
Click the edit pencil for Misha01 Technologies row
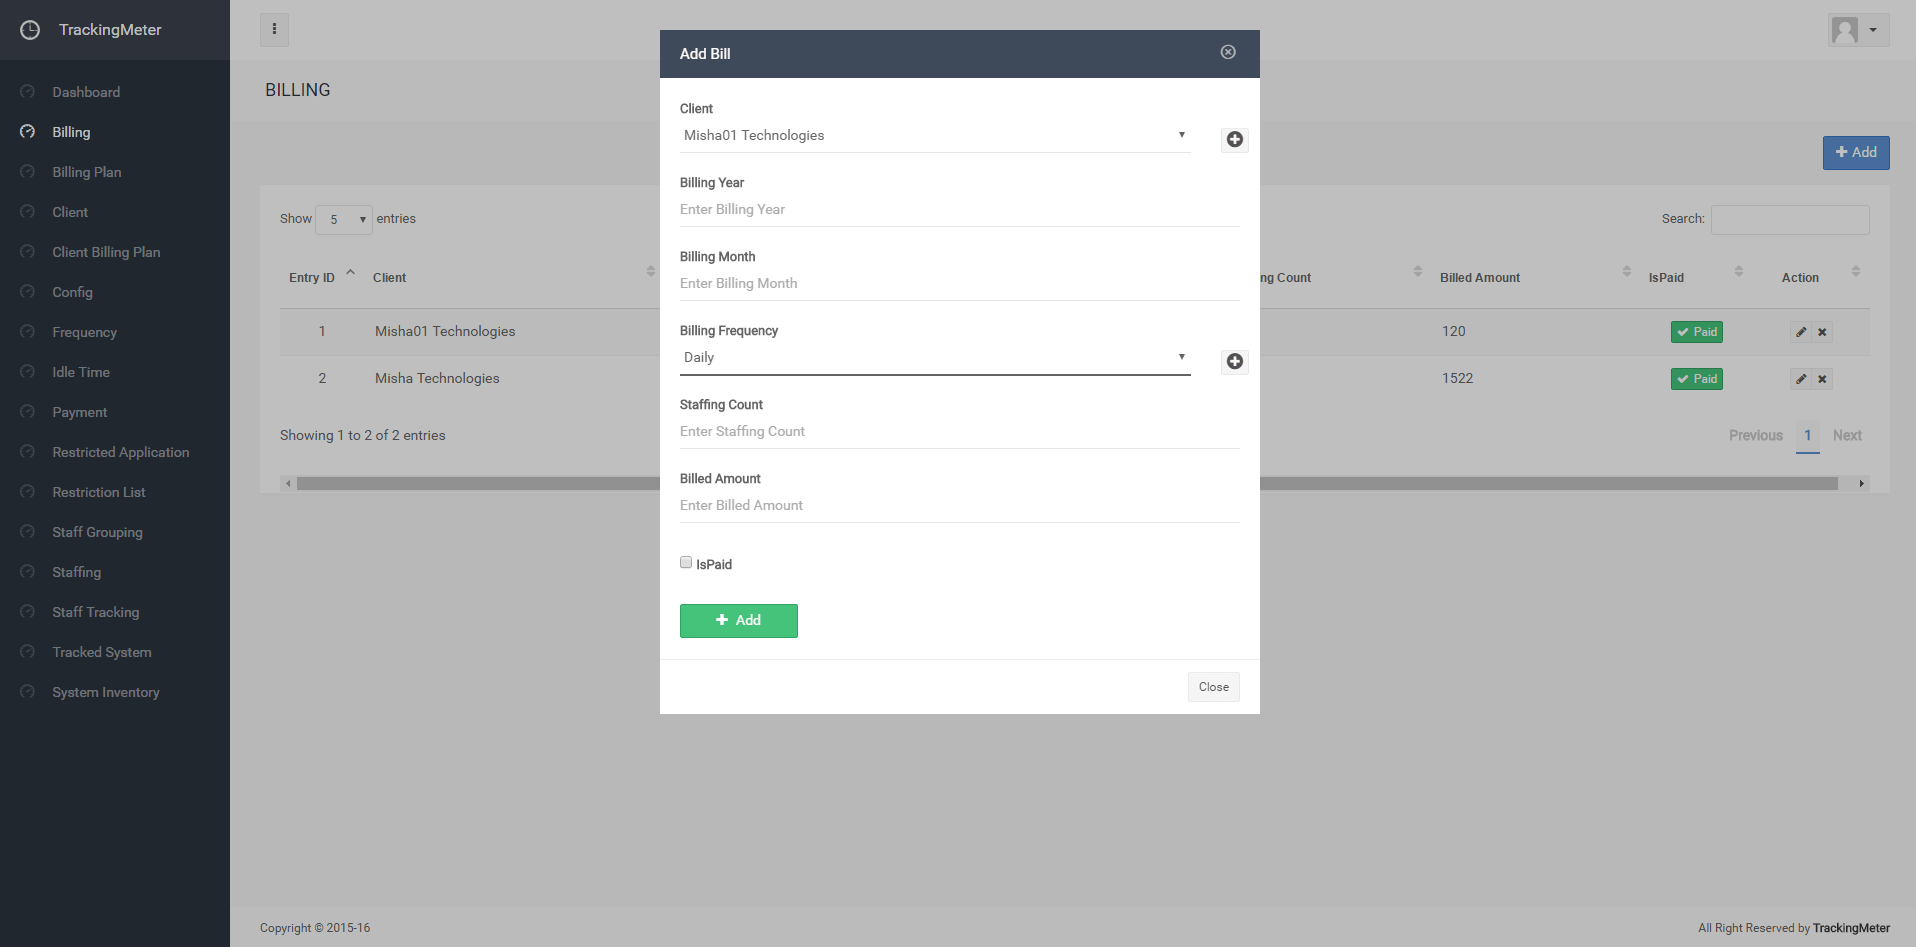click(1801, 332)
